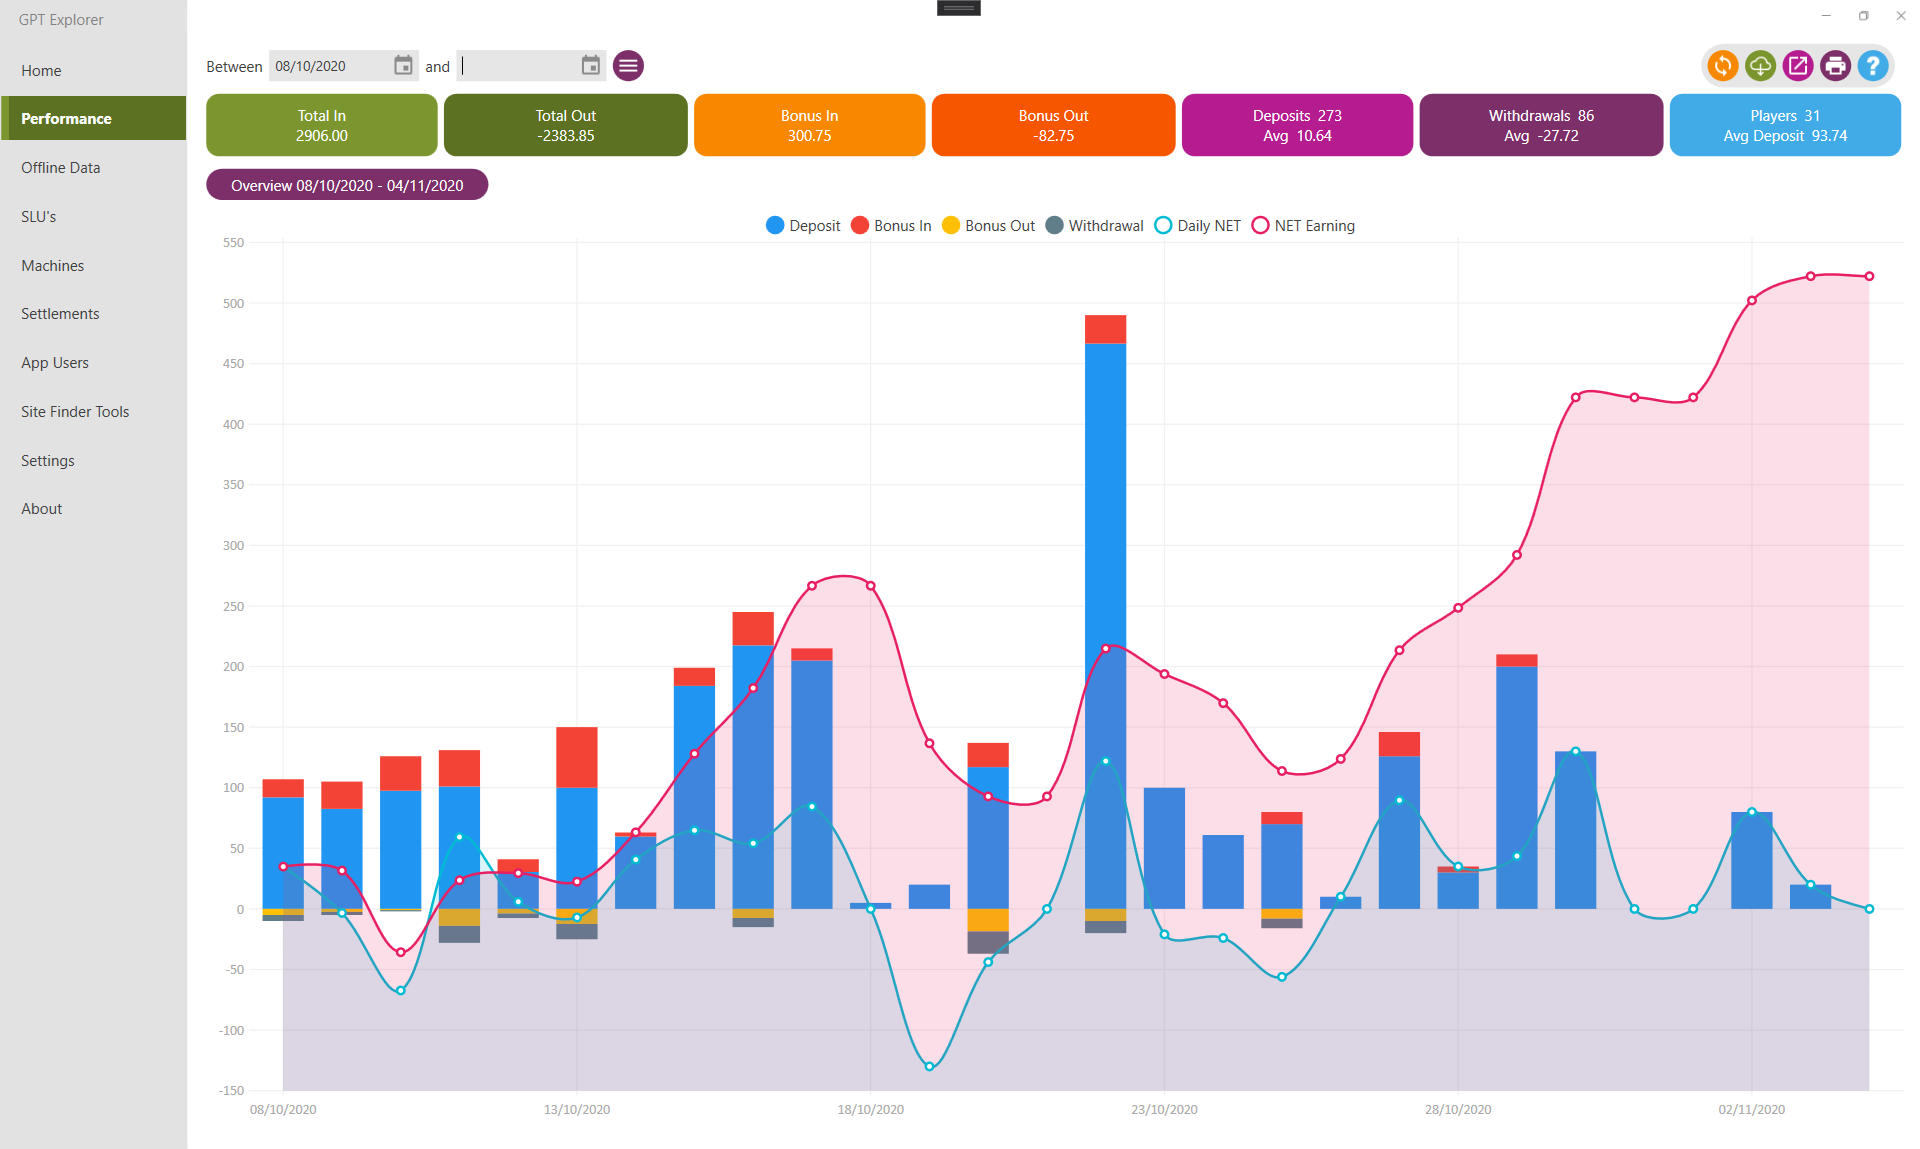Click the purple hamburger menu icon beside dates
Screen dimensions: 1920x1149
[x=628, y=66]
